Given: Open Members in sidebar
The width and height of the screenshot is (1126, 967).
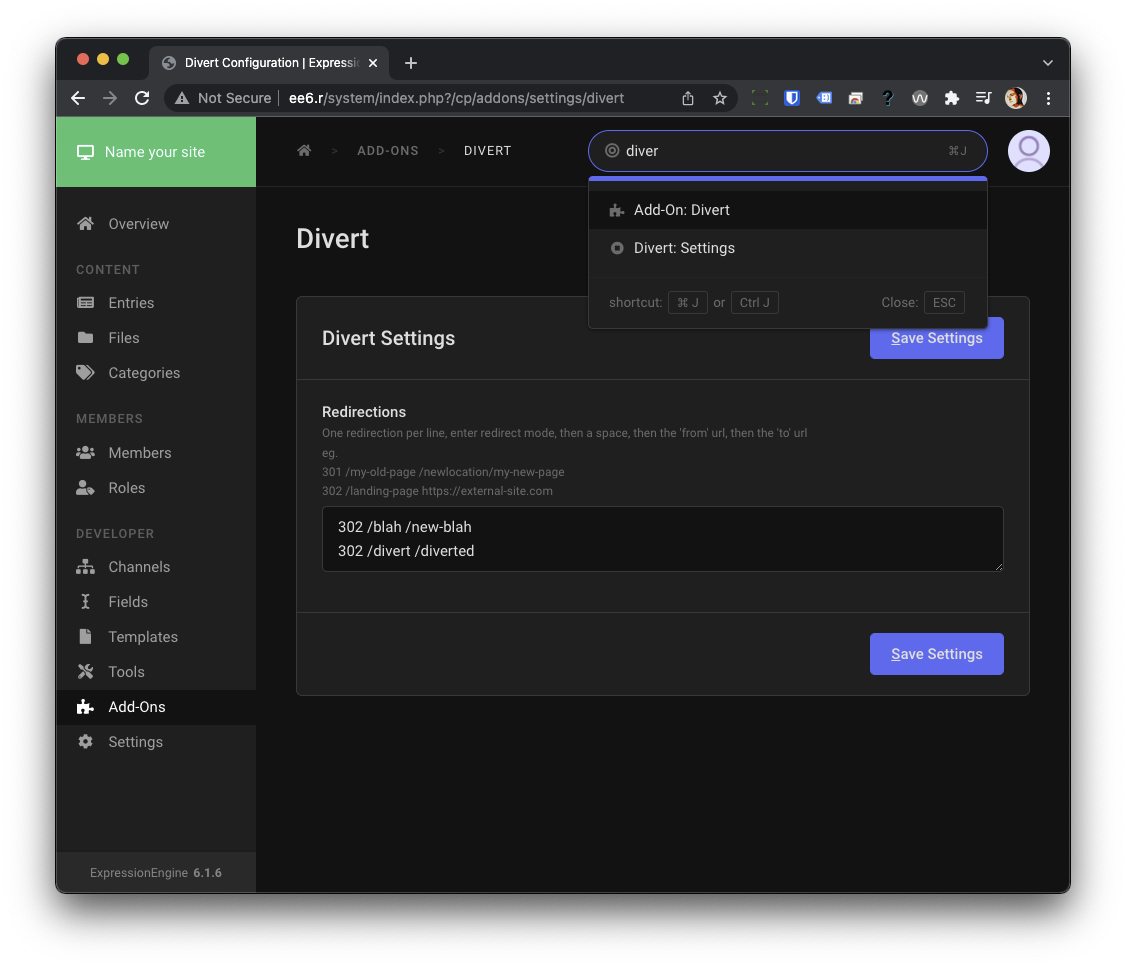Looking at the screenshot, I should click(x=156, y=453).
